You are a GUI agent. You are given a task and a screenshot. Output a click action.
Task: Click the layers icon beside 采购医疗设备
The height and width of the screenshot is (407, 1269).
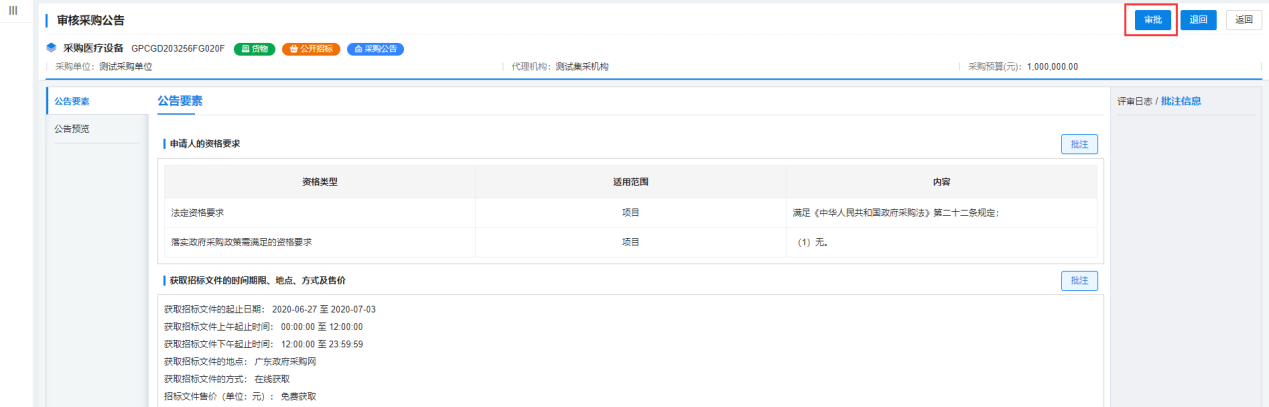coord(52,48)
